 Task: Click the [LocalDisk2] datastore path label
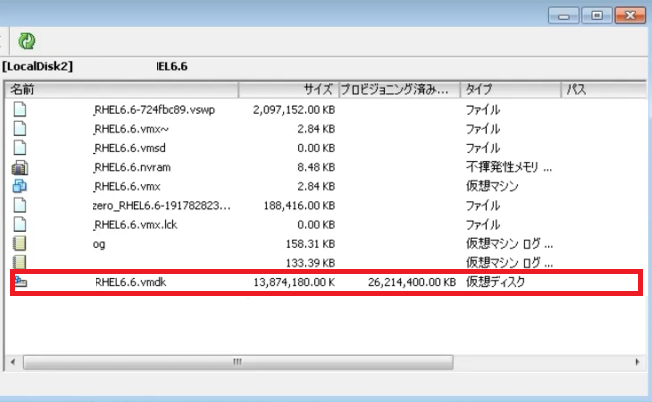click(37, 67)
